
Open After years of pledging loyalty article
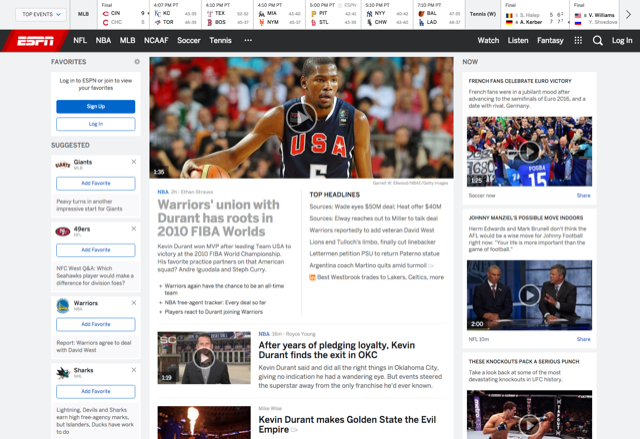tap(337, 350)
